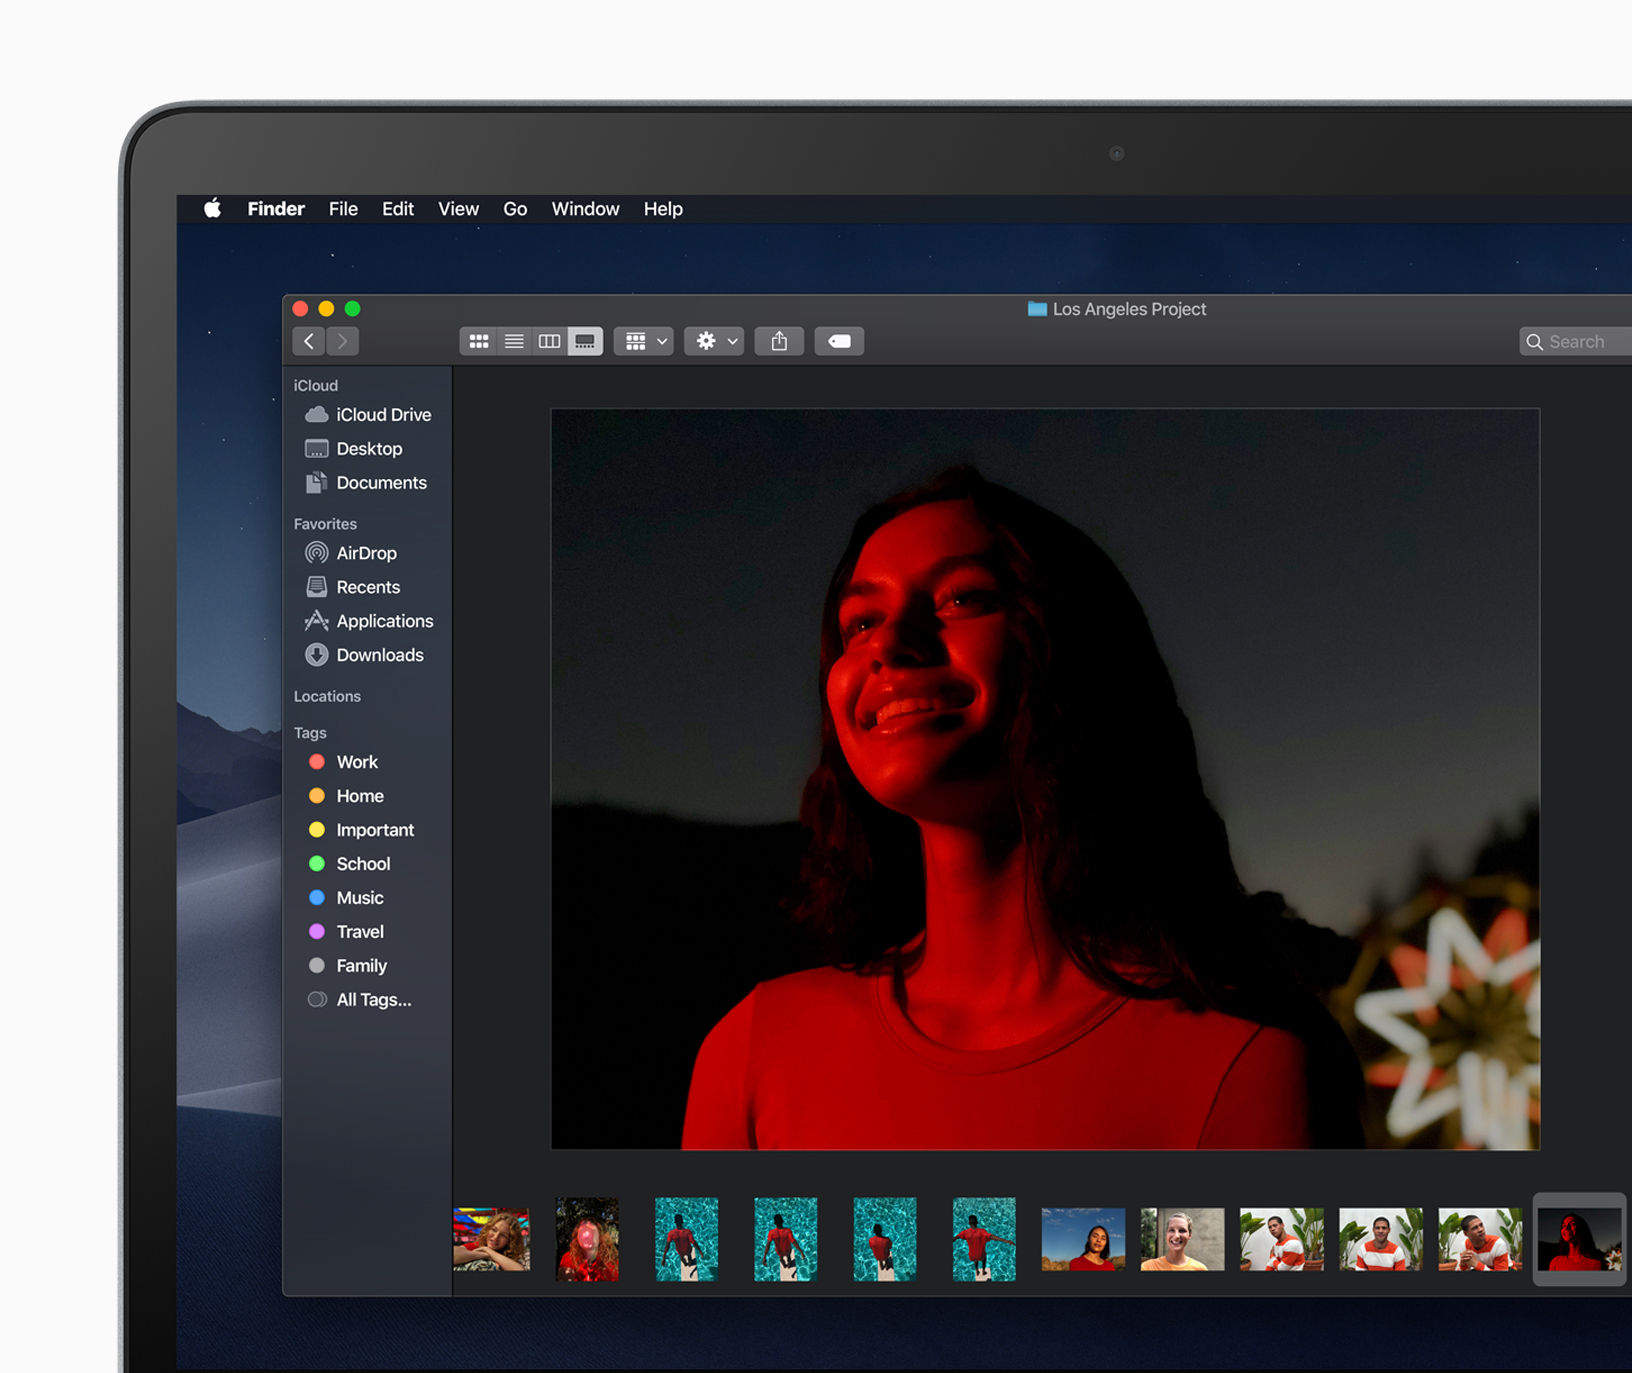Screen dimensions: 1632x1373
Task: Switch to Column view
Action: click(x=549, y=341)
